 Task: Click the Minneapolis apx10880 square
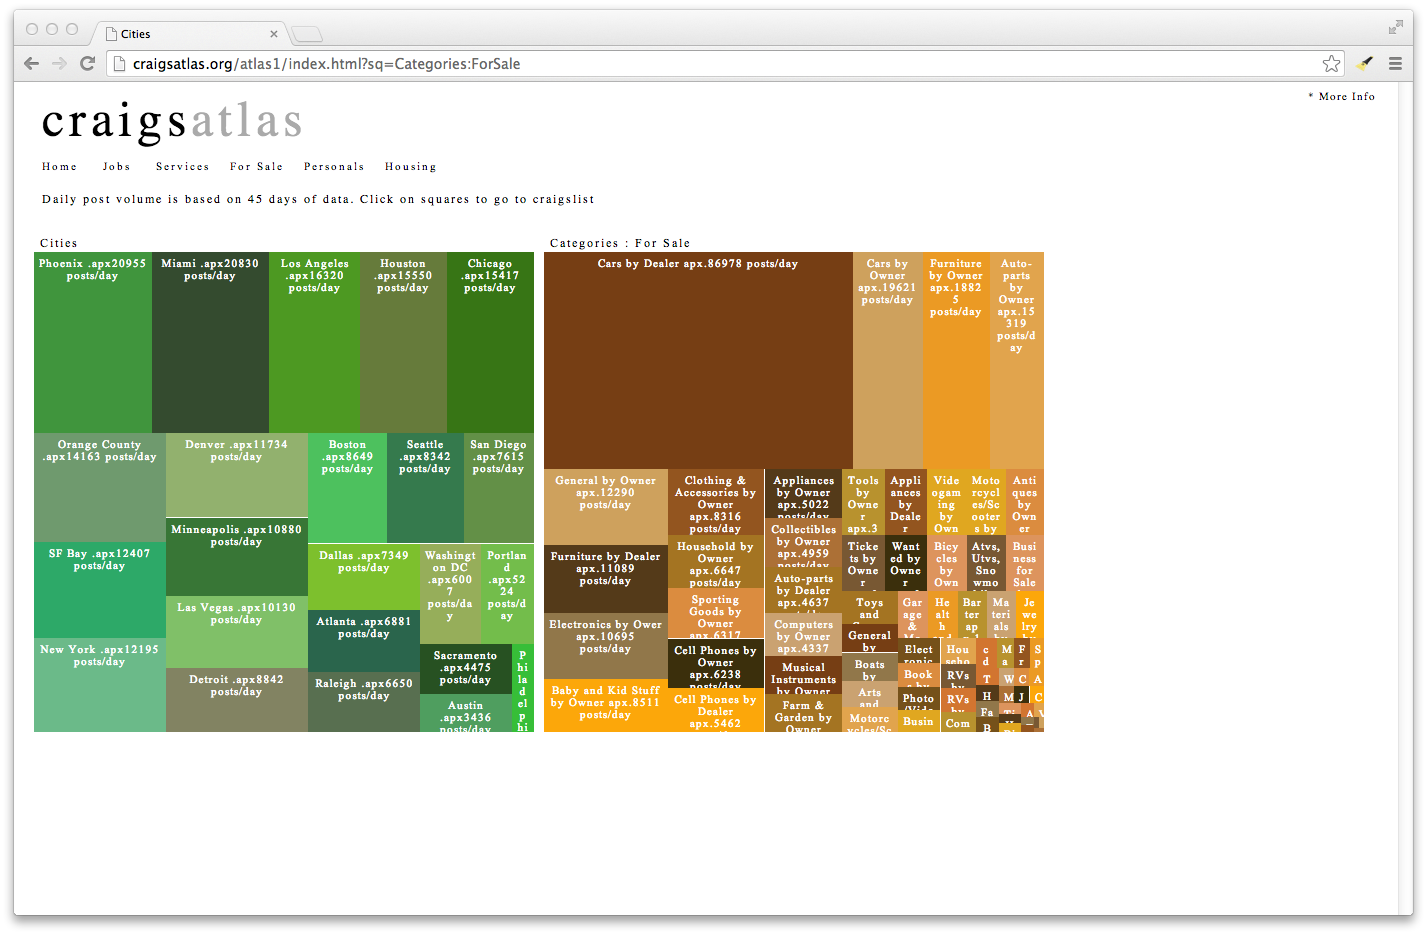pos(236,556)
